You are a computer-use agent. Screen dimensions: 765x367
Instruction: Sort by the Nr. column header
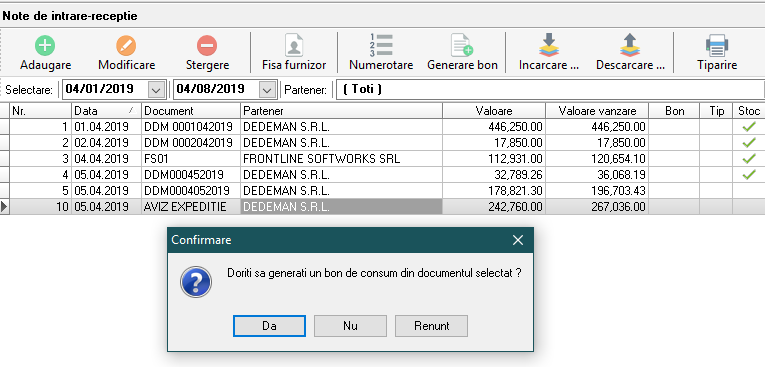point(41,111)
